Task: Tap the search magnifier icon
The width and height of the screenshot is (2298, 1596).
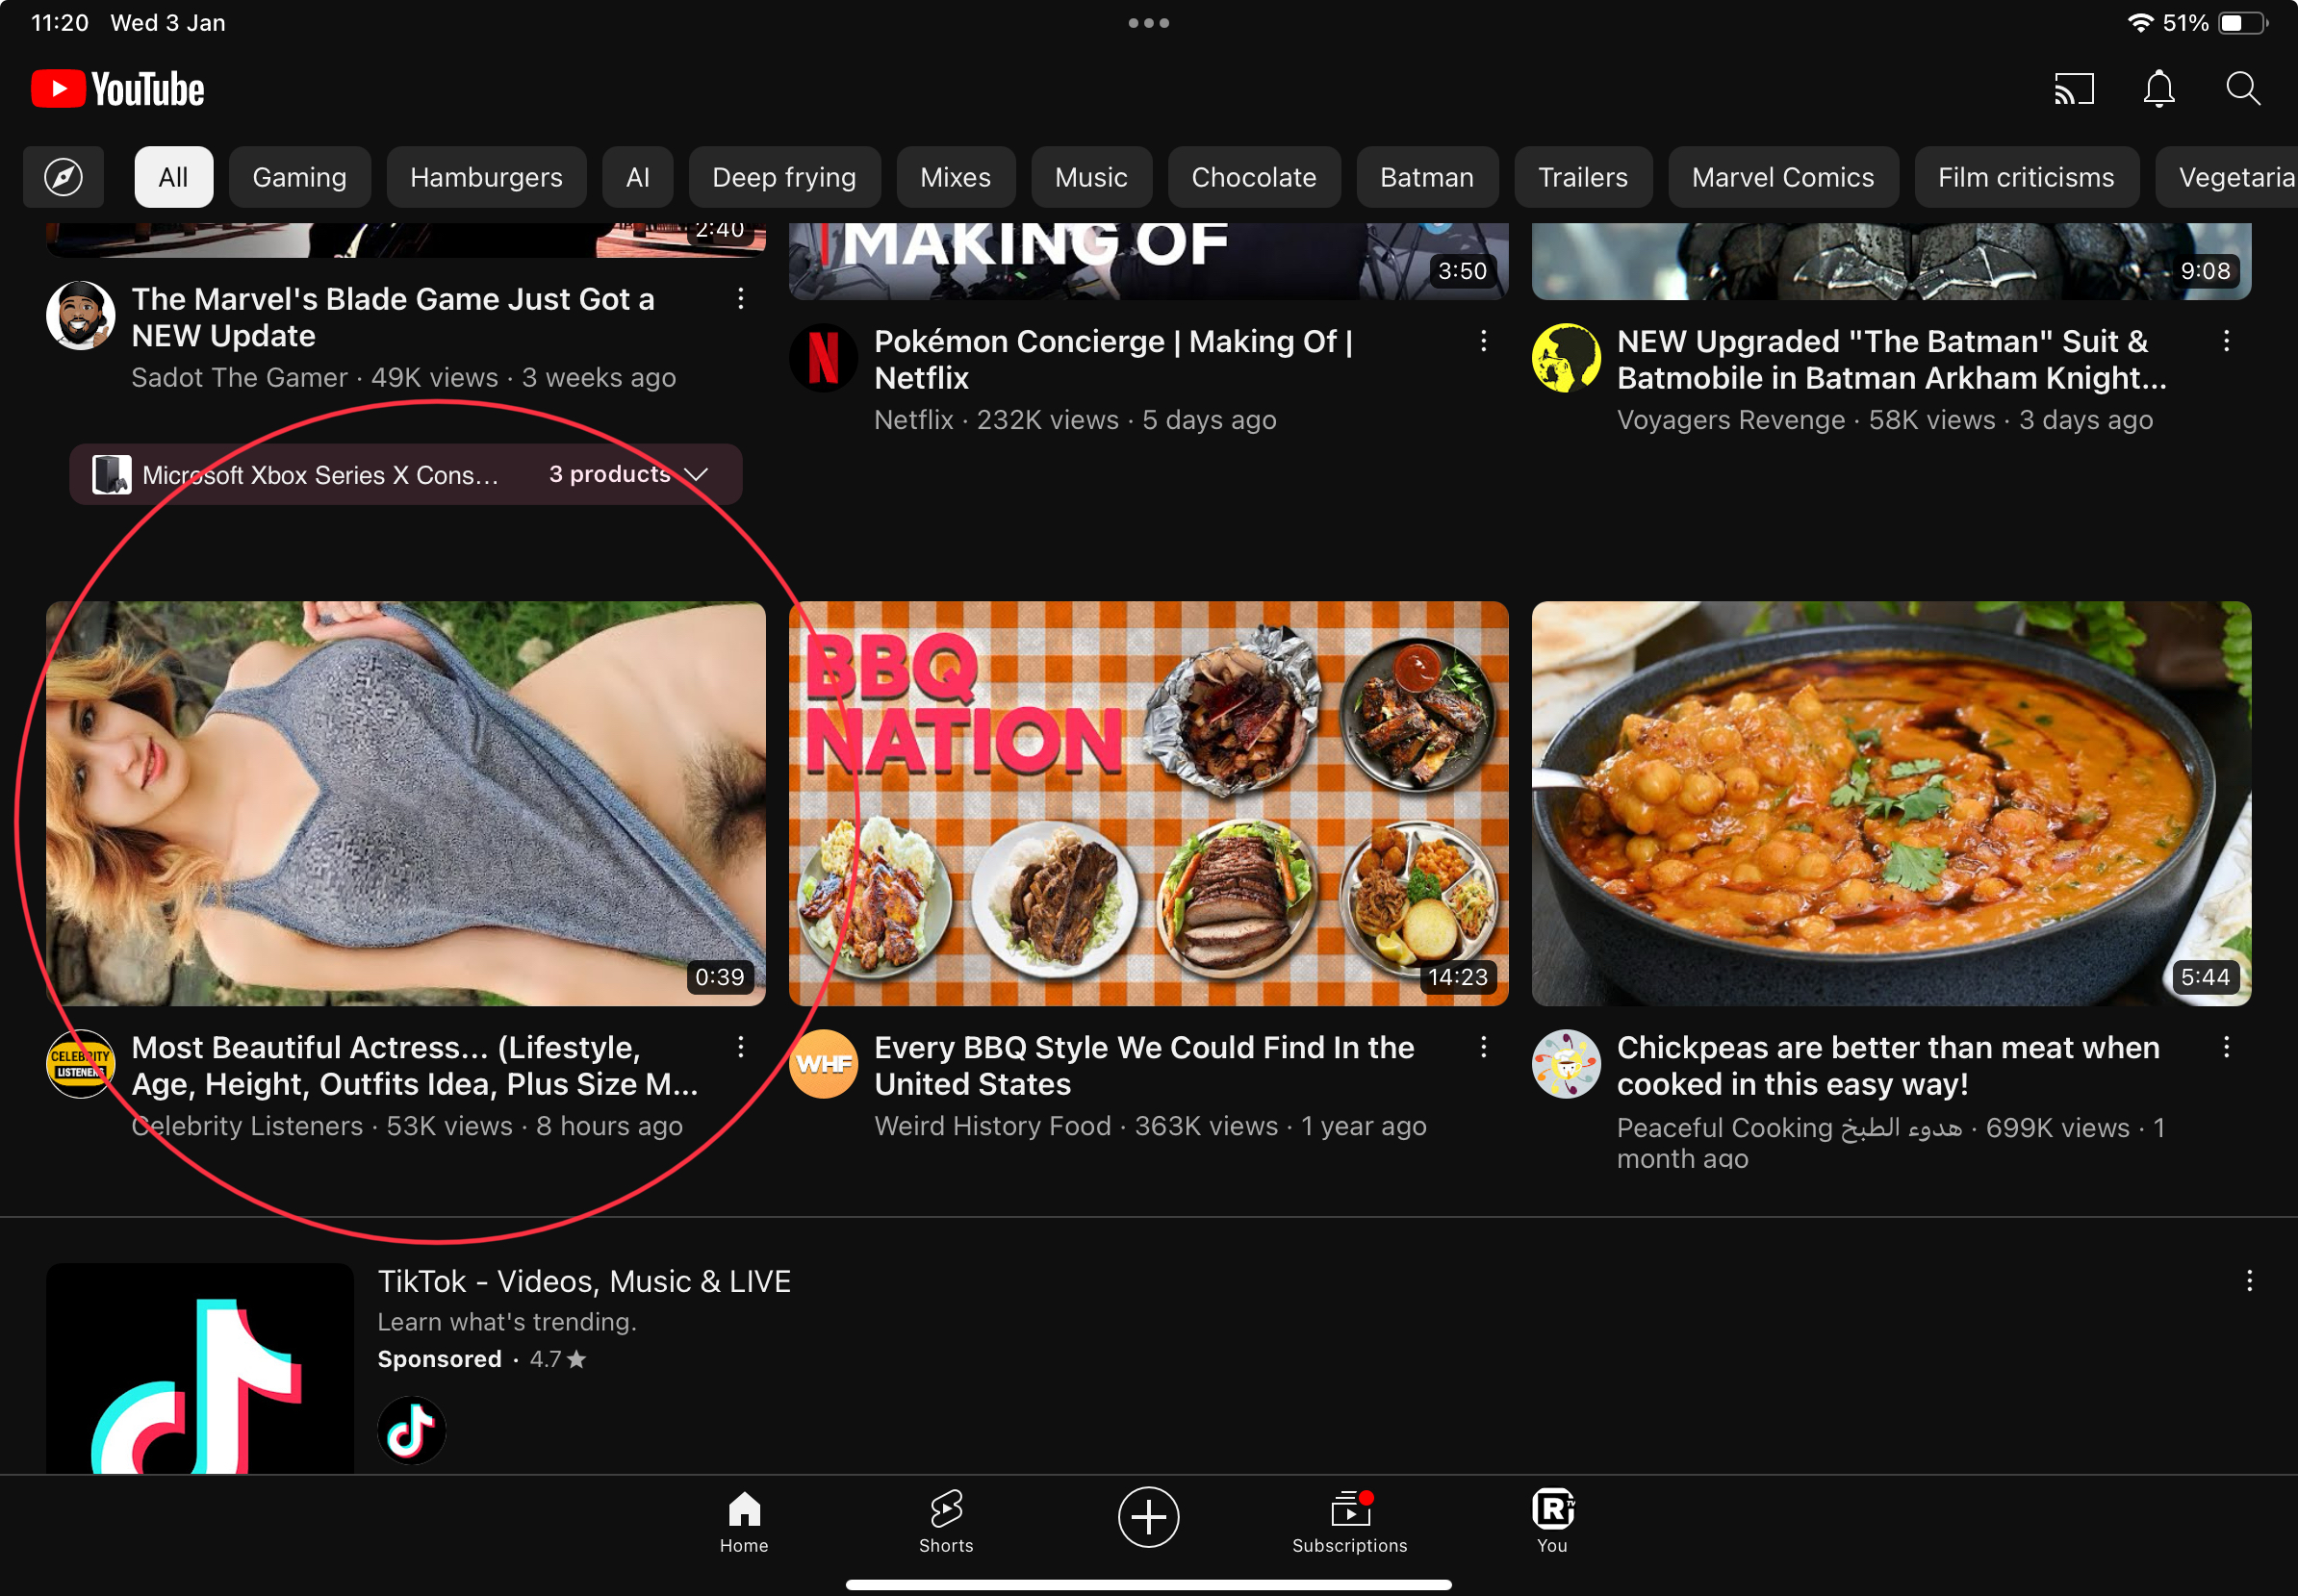Action: [x=2243, y=90]
